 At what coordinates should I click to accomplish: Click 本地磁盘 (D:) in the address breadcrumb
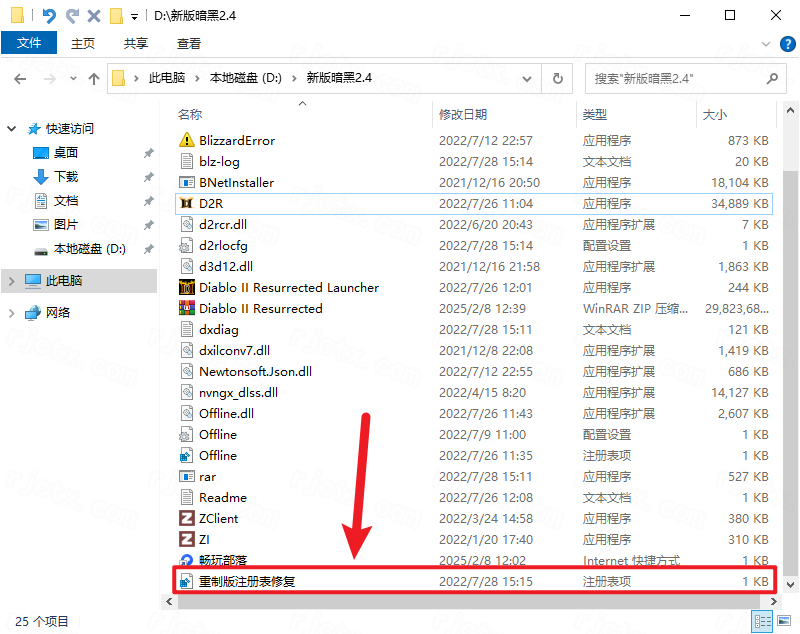(x=245, y=78)
